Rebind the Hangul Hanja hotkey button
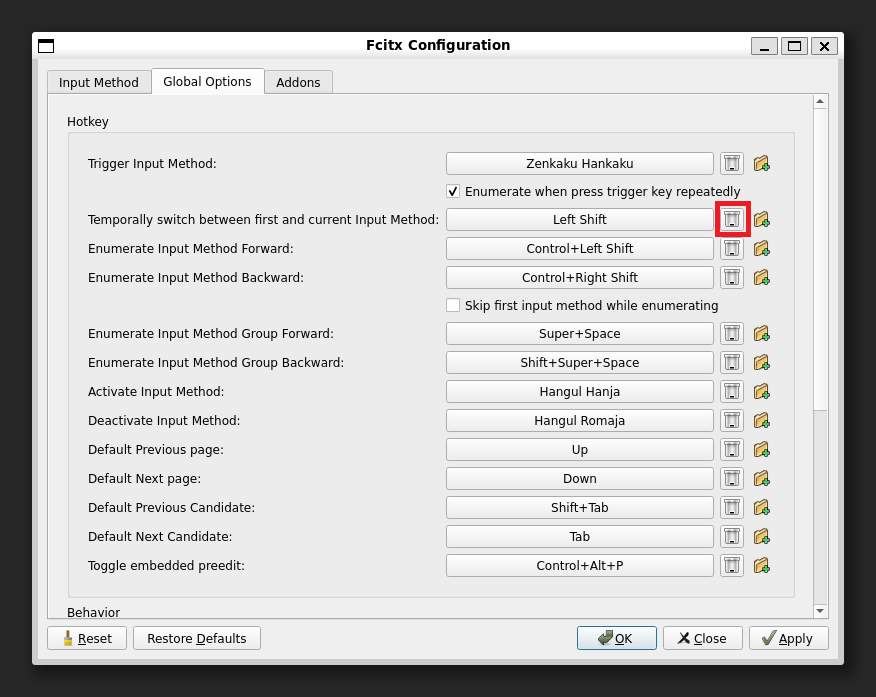This screenshot has height=697, width=876. [579, 392]
